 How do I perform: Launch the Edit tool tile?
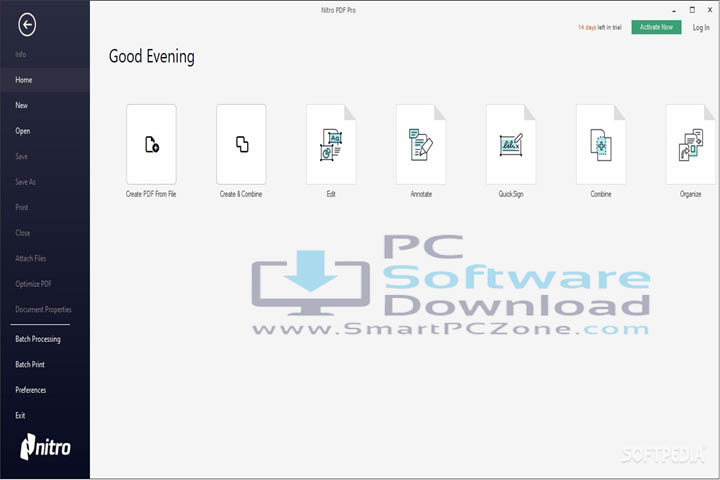click(331, 144)
